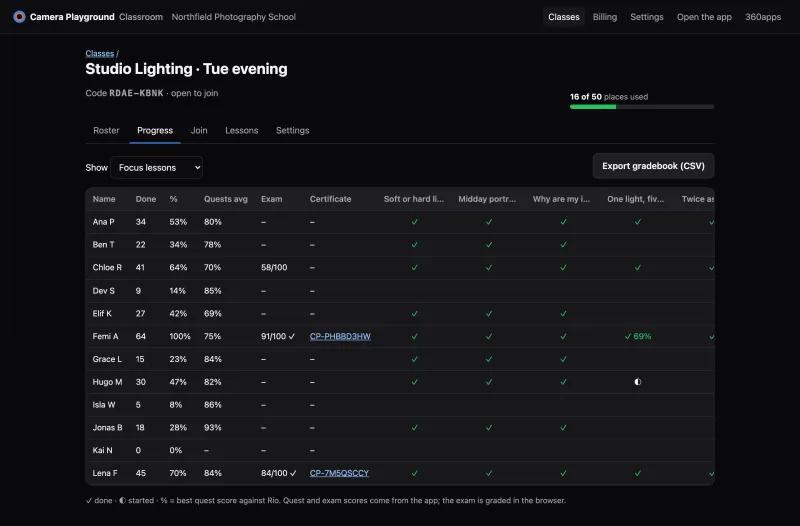This screenshot has width=800, height=526.
Task: Open the Show Focus lessons dropdown
Action: pyautogui.click(x=156, y=167)
